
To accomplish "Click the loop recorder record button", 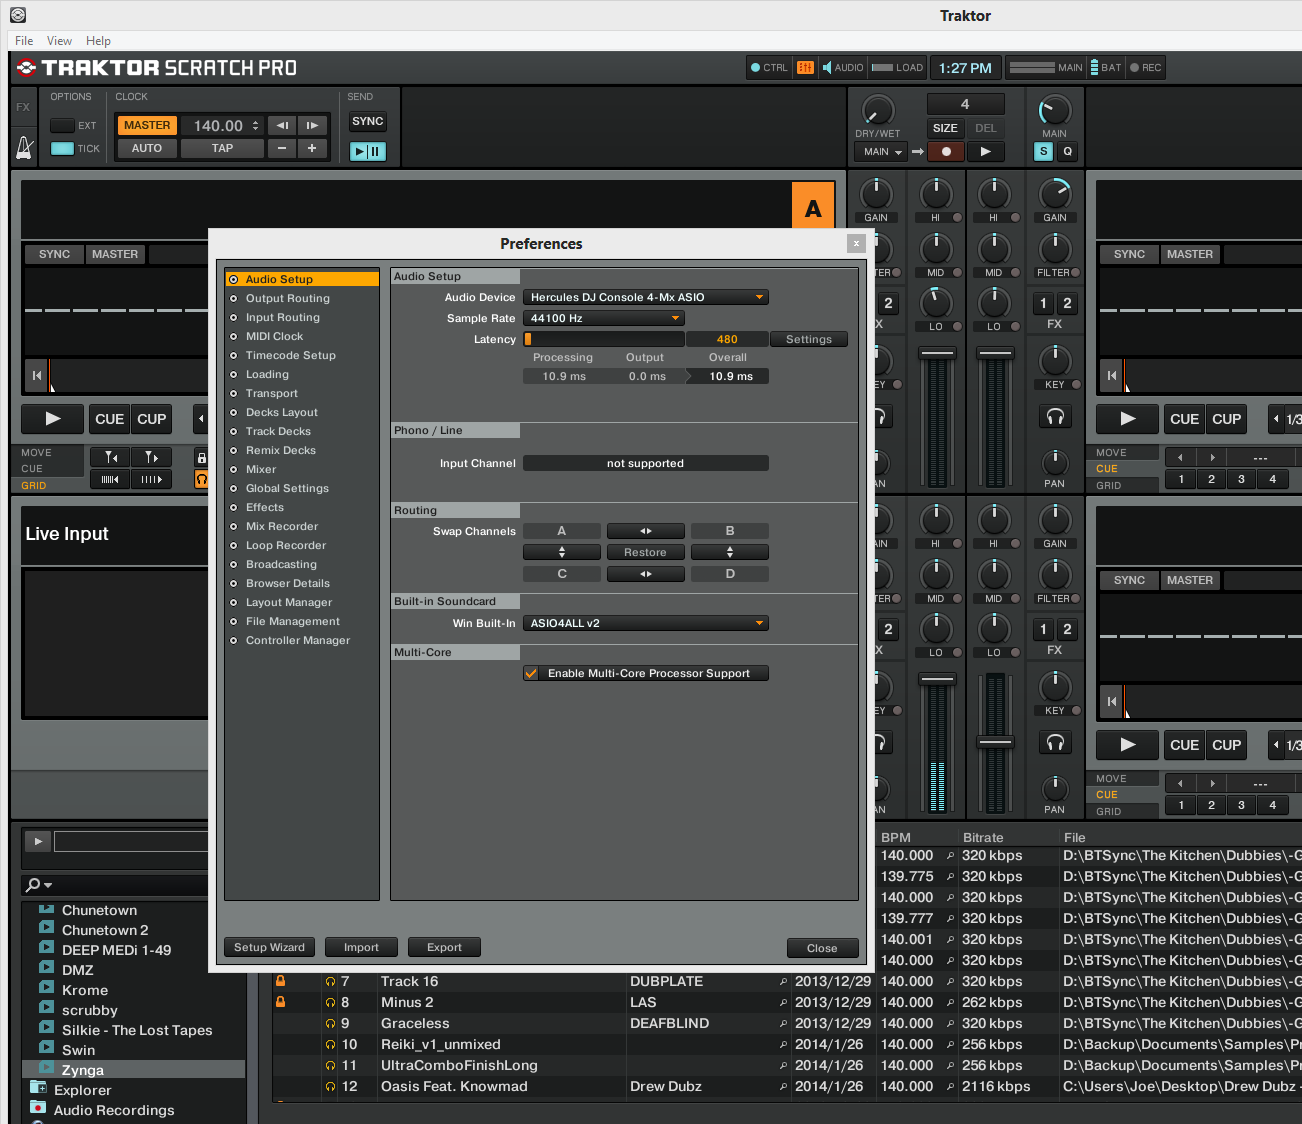I will click(x=945, y=152).
